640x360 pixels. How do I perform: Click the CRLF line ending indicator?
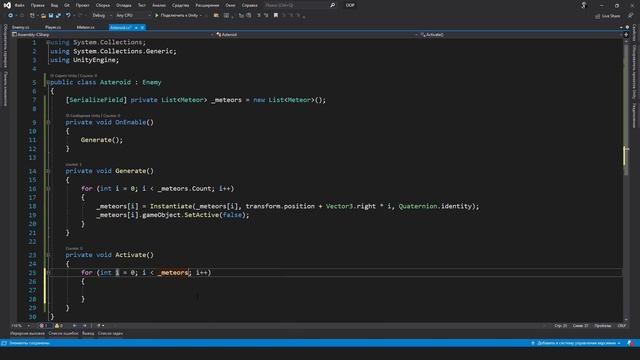pyautogui.click(x=622, y=326)
